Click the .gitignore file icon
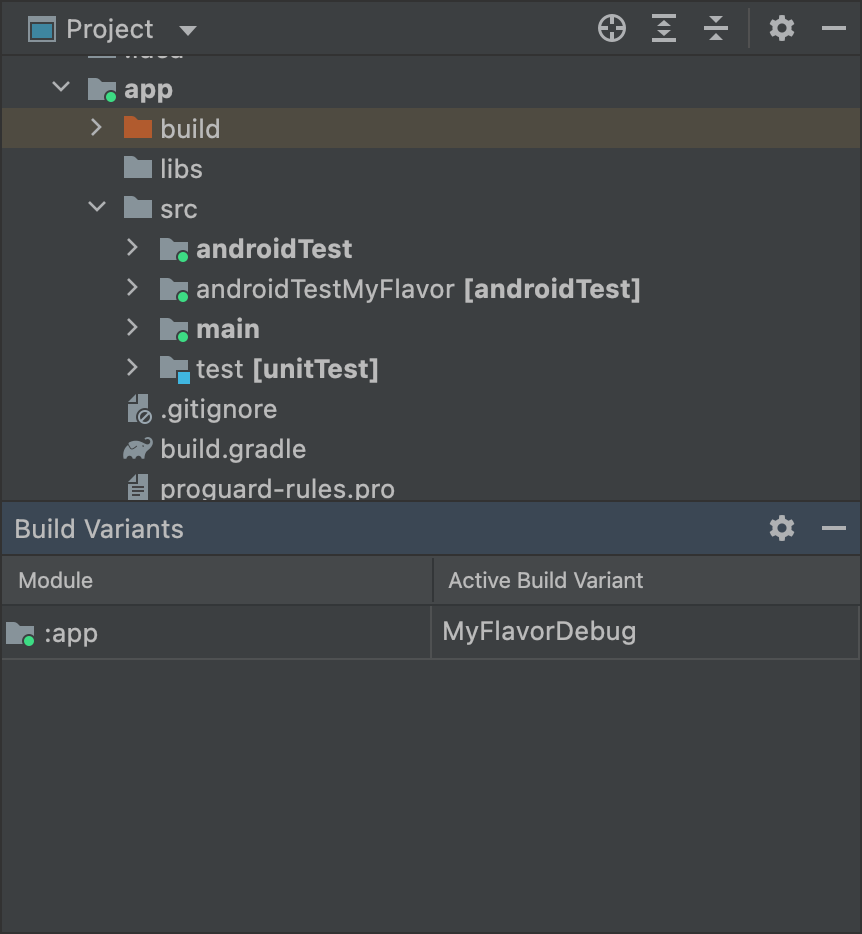This screenshot has height=934, width=862. (x=138, y=409)
